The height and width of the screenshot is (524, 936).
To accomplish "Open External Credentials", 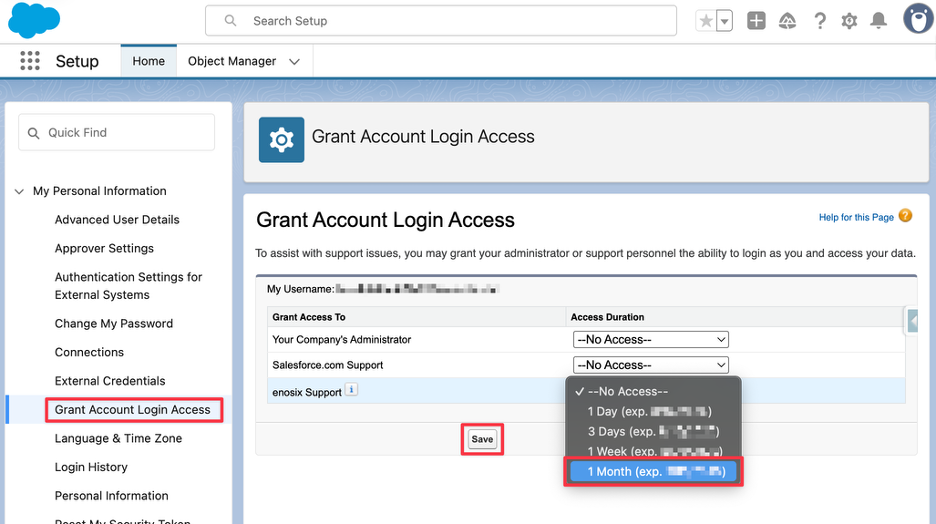I will [x=110, y=381].
